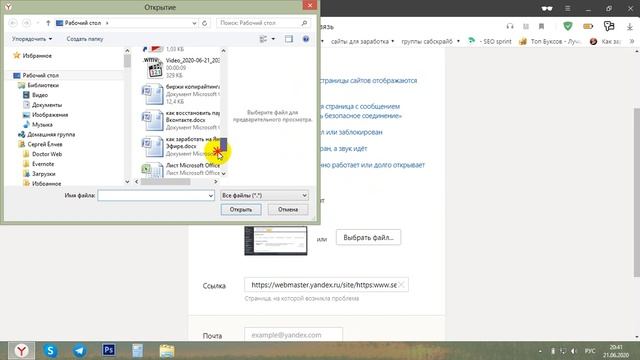The width and height of the screenshot is (640, 360).
Task: Click the browser headphones icon
Action: click(x=510, y=26)
